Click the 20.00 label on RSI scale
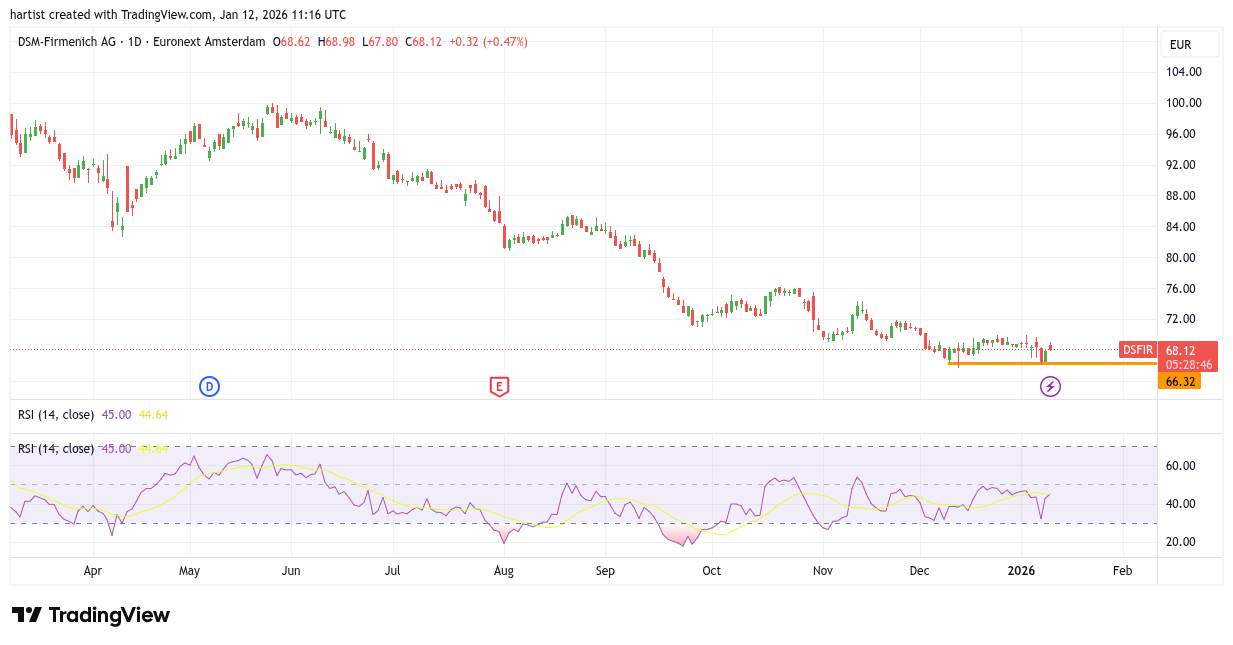 (x=1180, y=542)
